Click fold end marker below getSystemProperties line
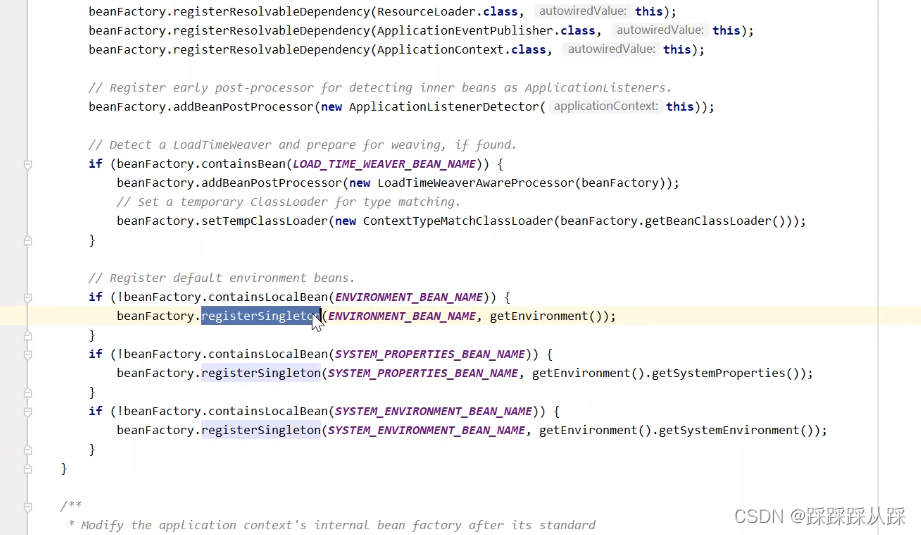The height and width of the screenshot is (535, 921). coord(28,393)
